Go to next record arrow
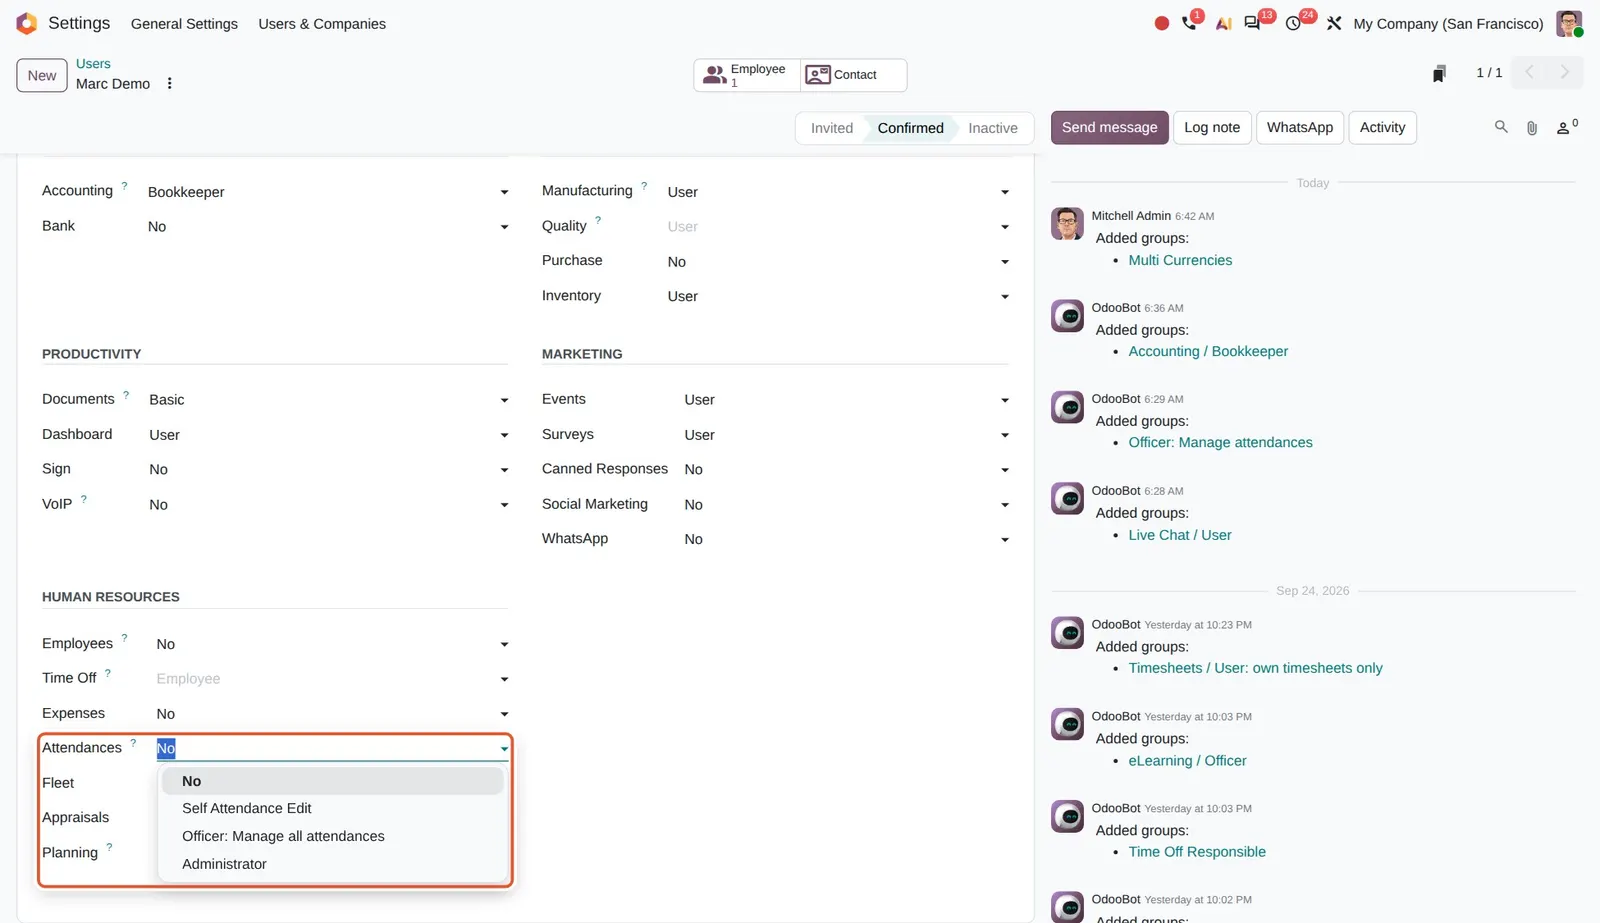The width and height of the screenshot is (1600, 923). pyautogui.click(x=1565, y=72)
